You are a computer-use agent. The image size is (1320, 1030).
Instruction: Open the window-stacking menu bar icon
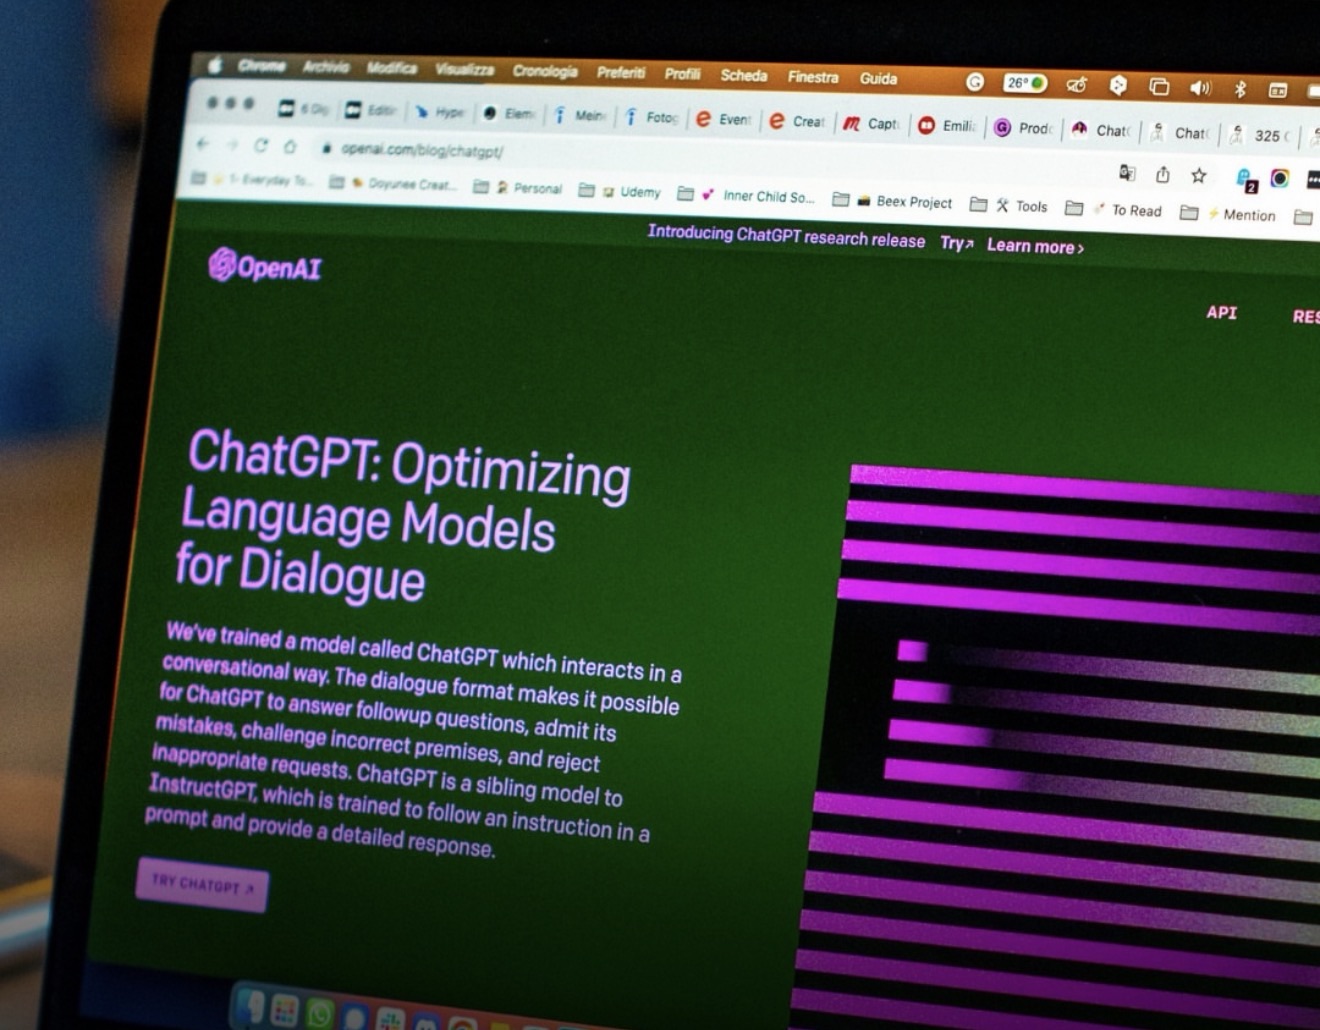pos(1159,87)
